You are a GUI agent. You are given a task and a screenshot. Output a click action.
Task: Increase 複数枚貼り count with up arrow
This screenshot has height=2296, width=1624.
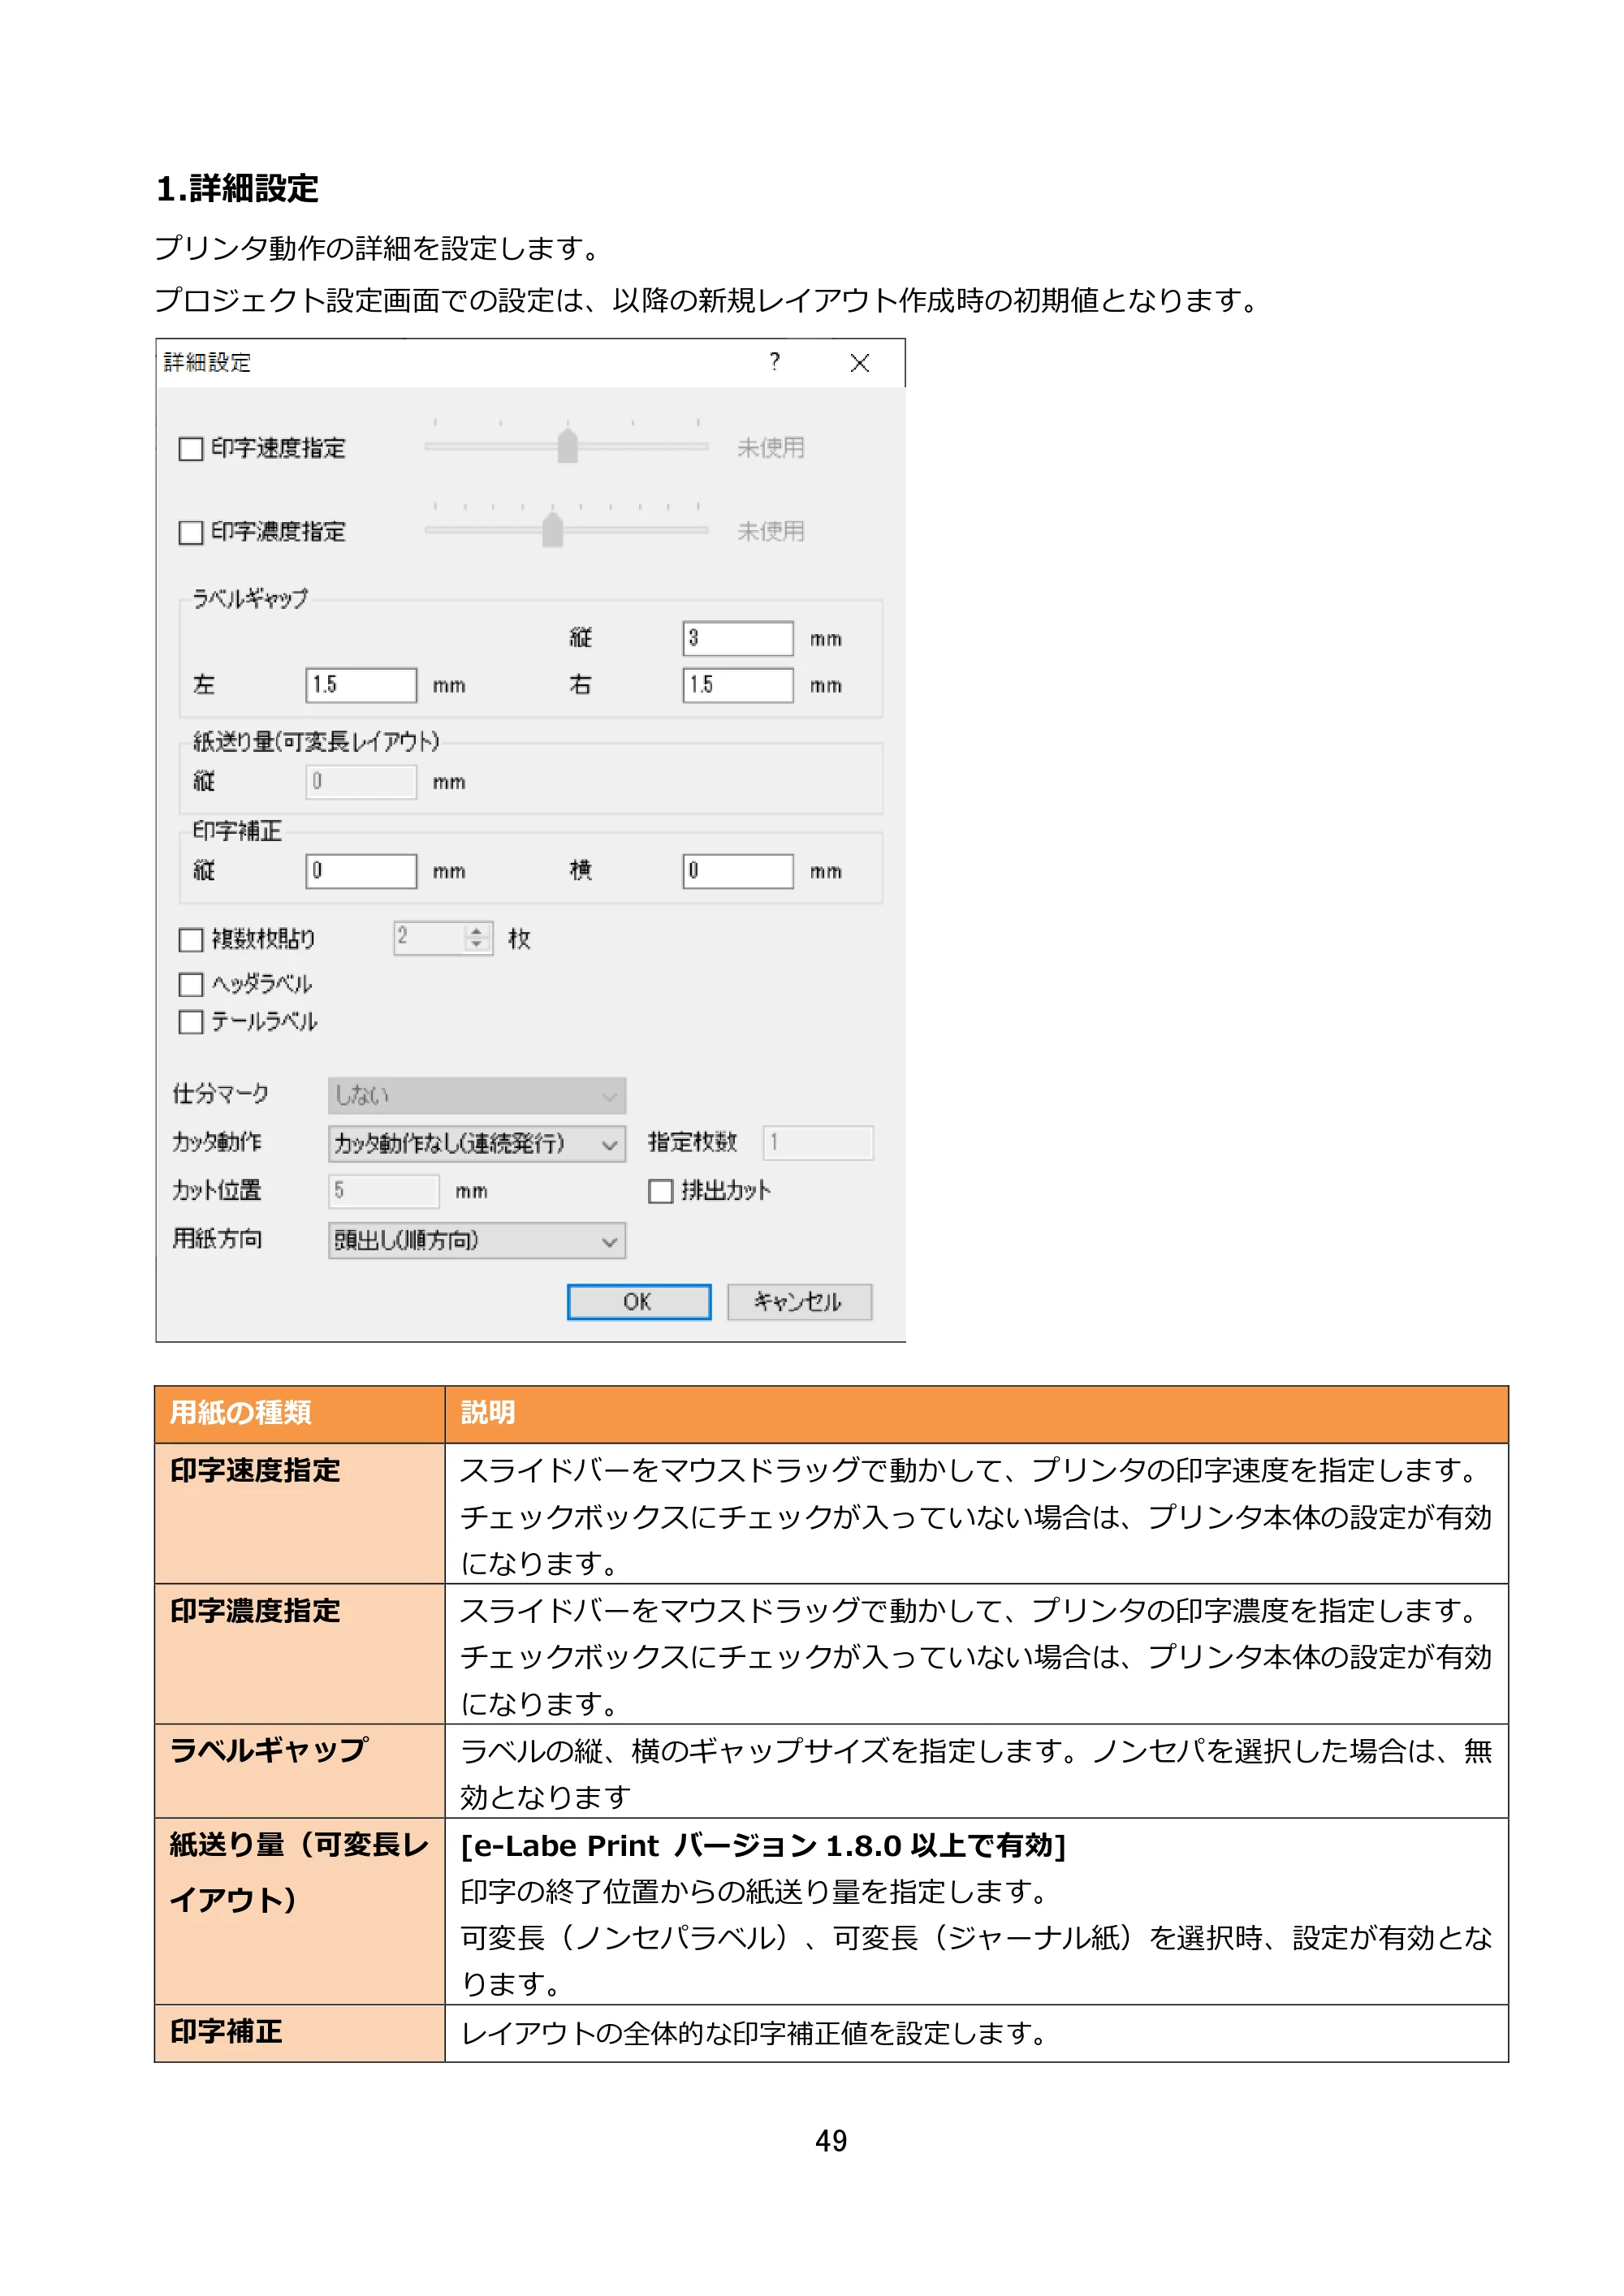pyautogui.click(x=477, y=931)
